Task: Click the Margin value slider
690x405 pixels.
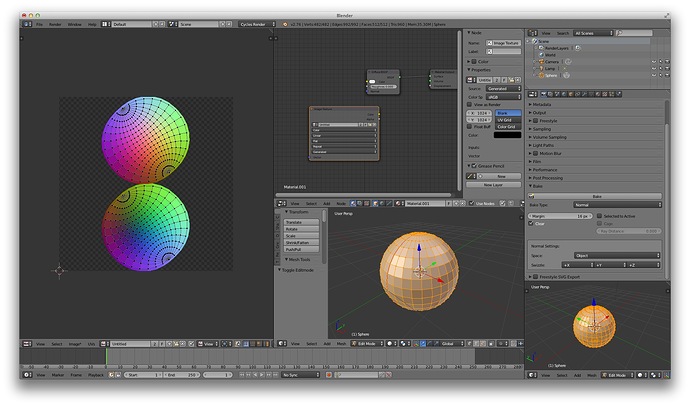Action: tap(560, 216)
